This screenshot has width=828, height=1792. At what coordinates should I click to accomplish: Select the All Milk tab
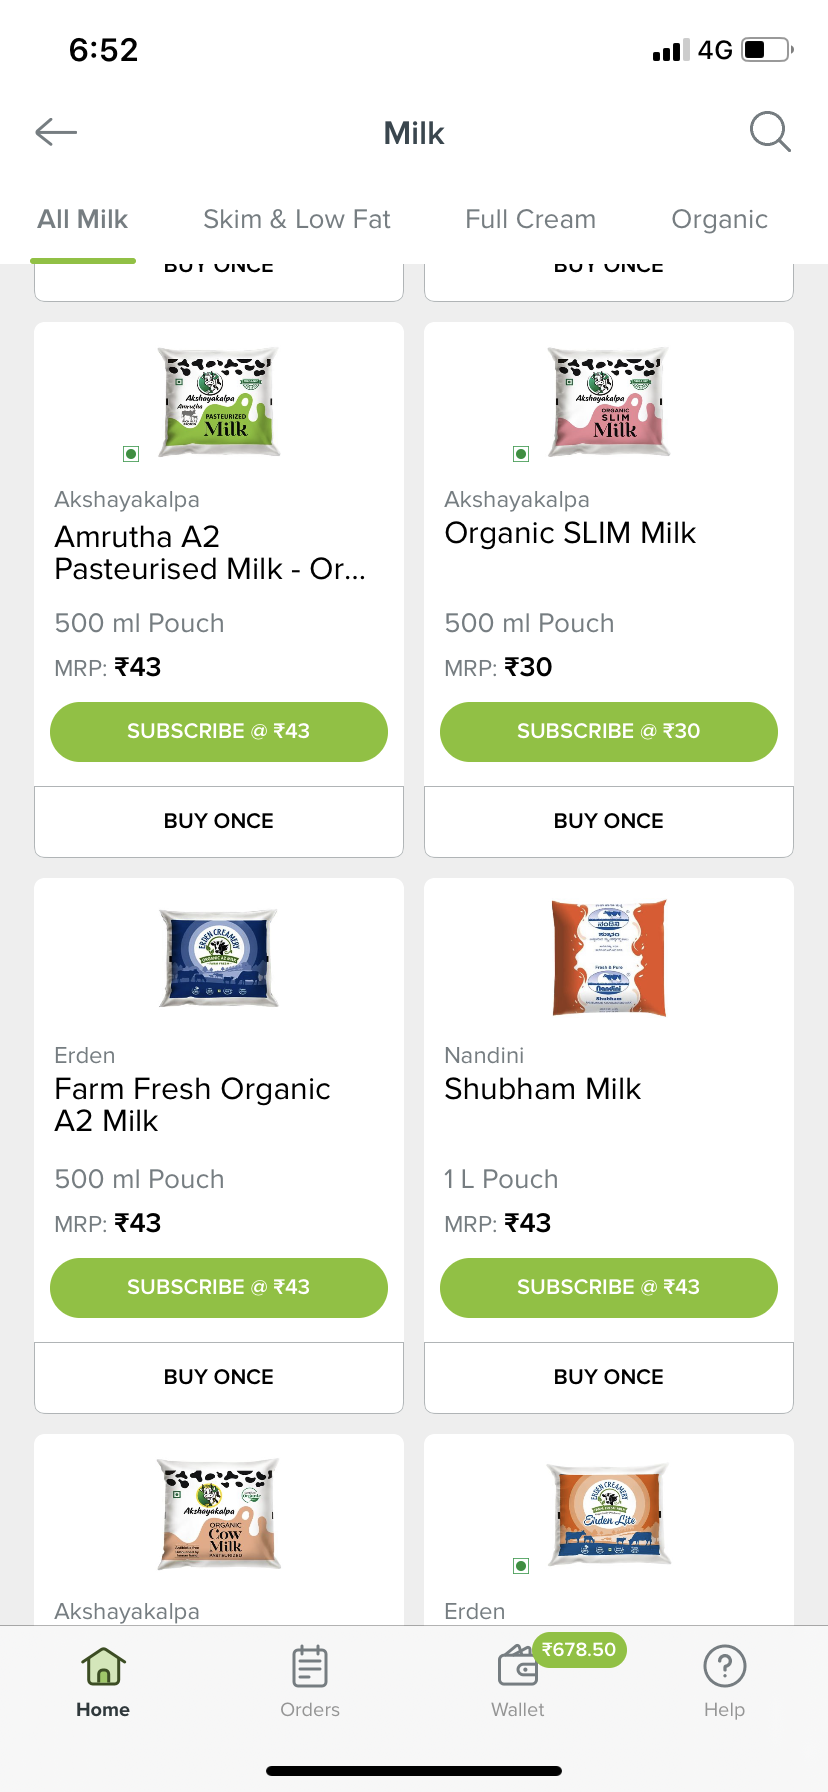click(x=83, y=220)
